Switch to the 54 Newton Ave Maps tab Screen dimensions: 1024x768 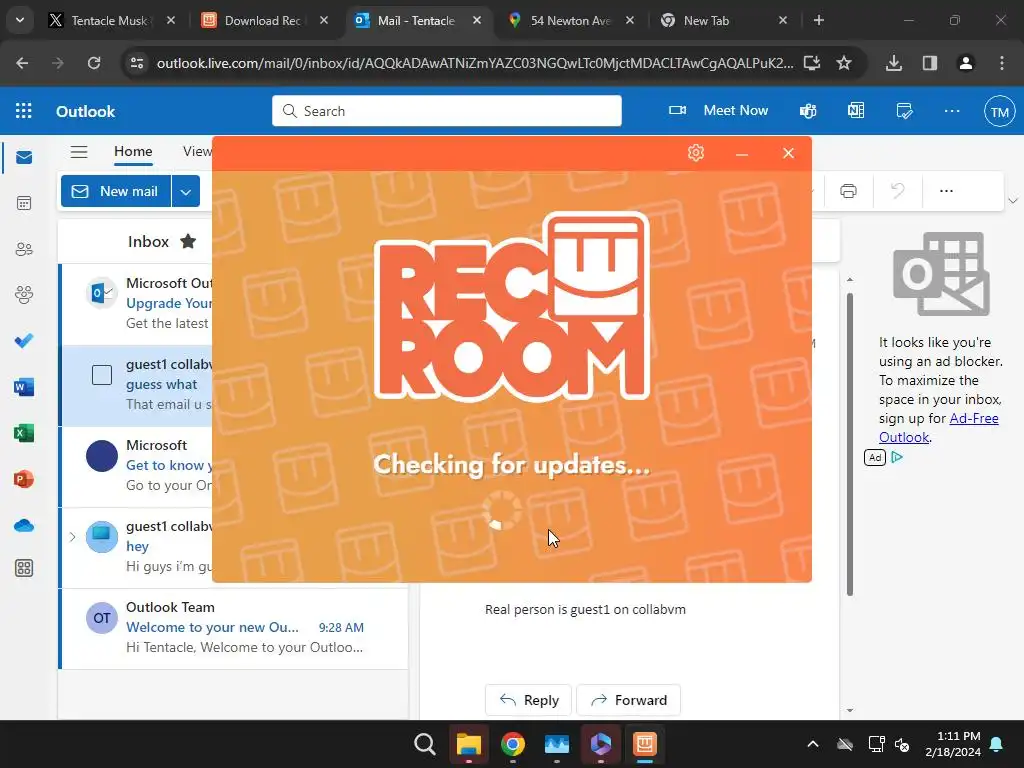571,20
